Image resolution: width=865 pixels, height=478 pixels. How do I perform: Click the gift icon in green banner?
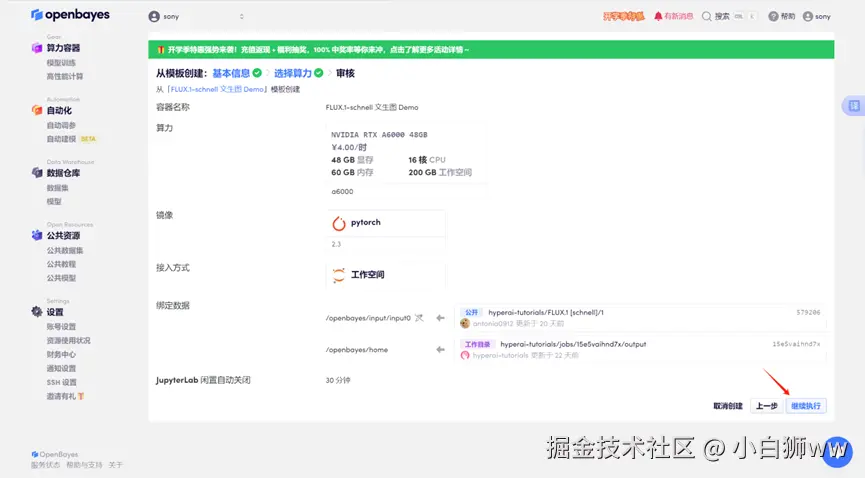(x=161, y=50)
